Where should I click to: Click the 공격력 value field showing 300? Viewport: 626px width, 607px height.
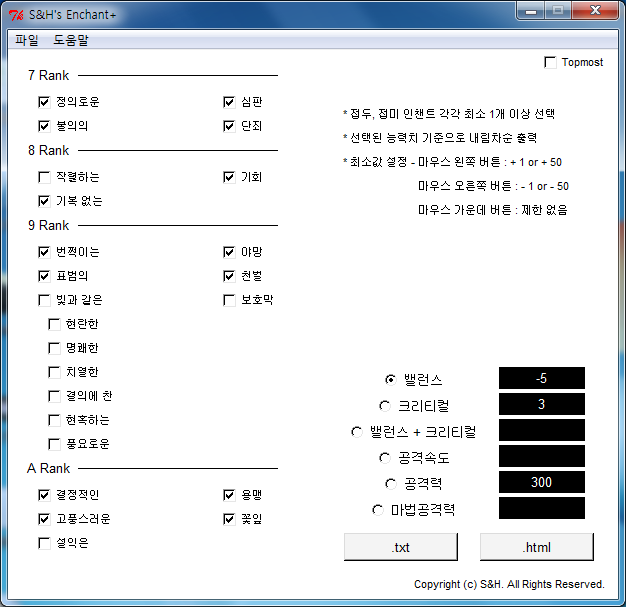pos(541,482)
